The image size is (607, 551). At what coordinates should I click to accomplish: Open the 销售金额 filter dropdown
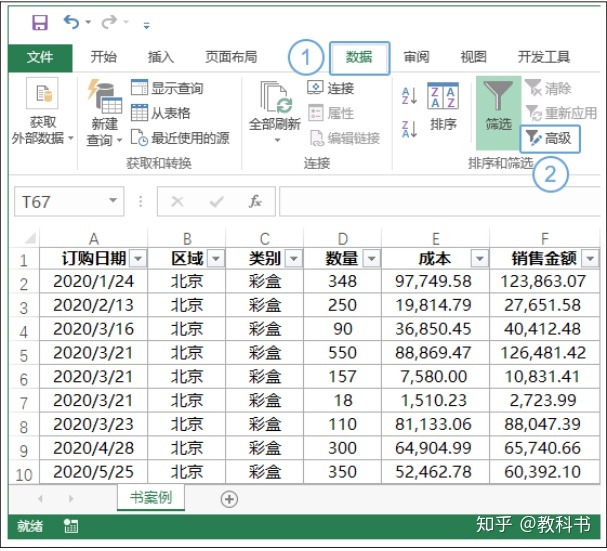tap(590, 258)
